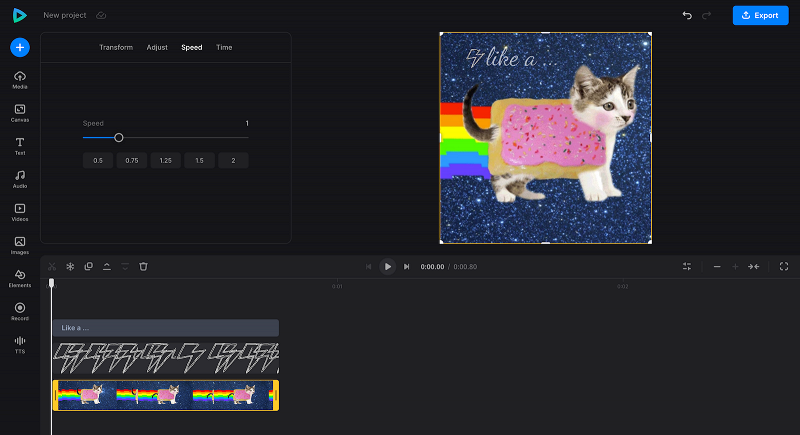Click the Export button
The width and height of the screenshot is (800, 435).
760,15
